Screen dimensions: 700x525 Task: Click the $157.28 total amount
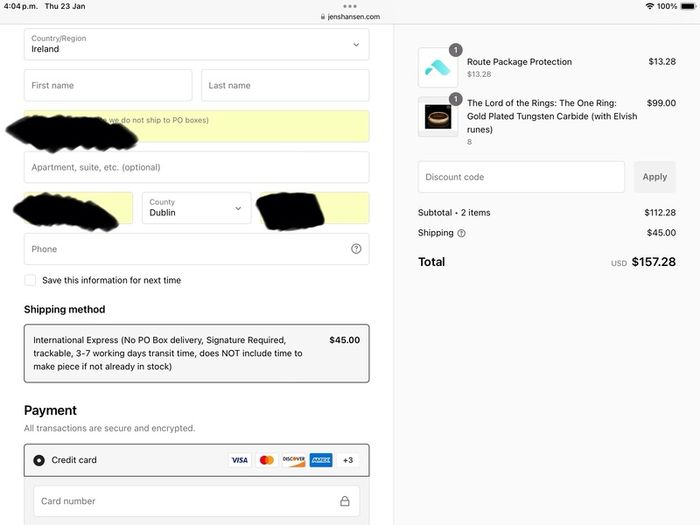tap(654, 262)
